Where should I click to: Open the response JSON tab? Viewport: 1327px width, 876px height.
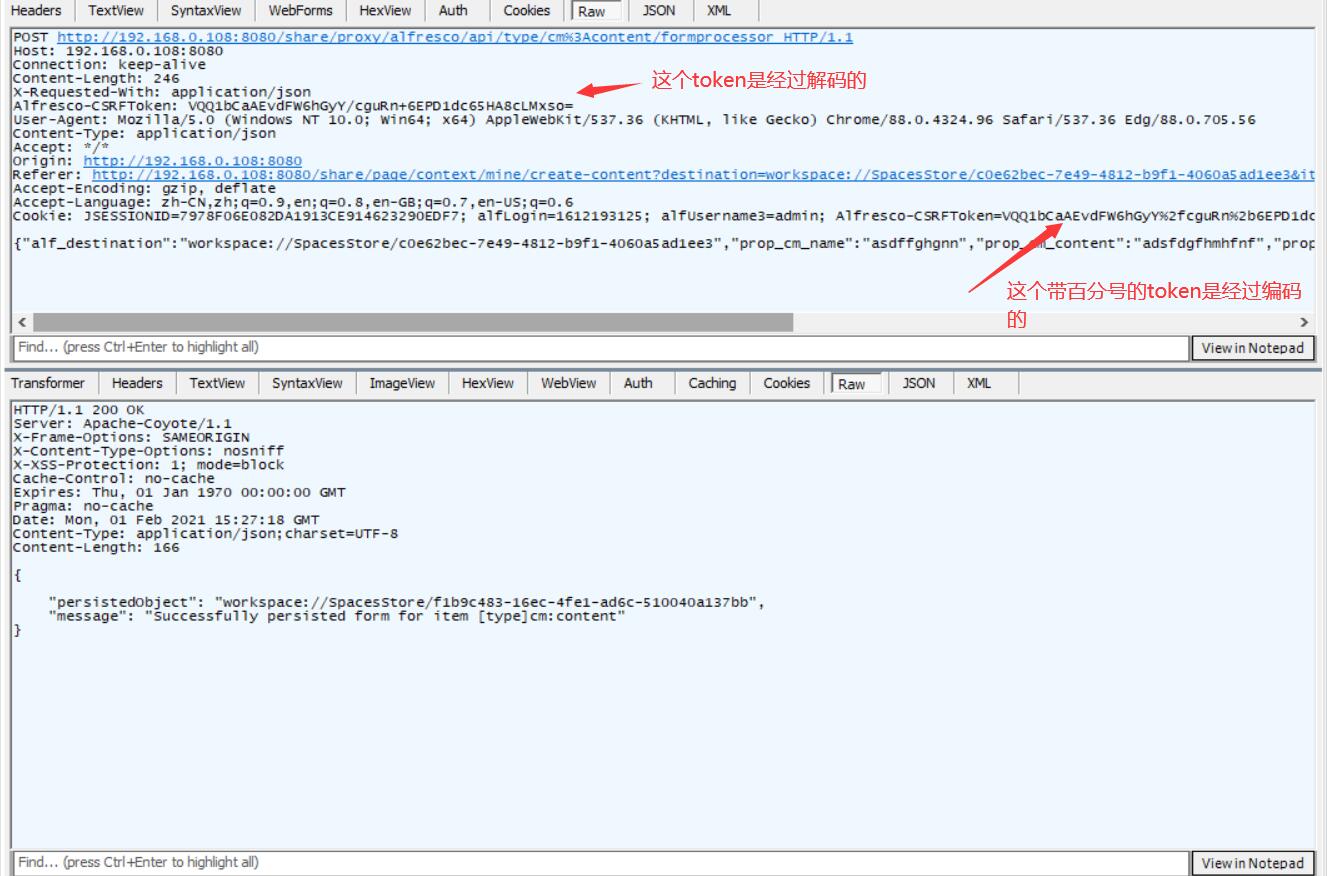click(x=919, y=383)
